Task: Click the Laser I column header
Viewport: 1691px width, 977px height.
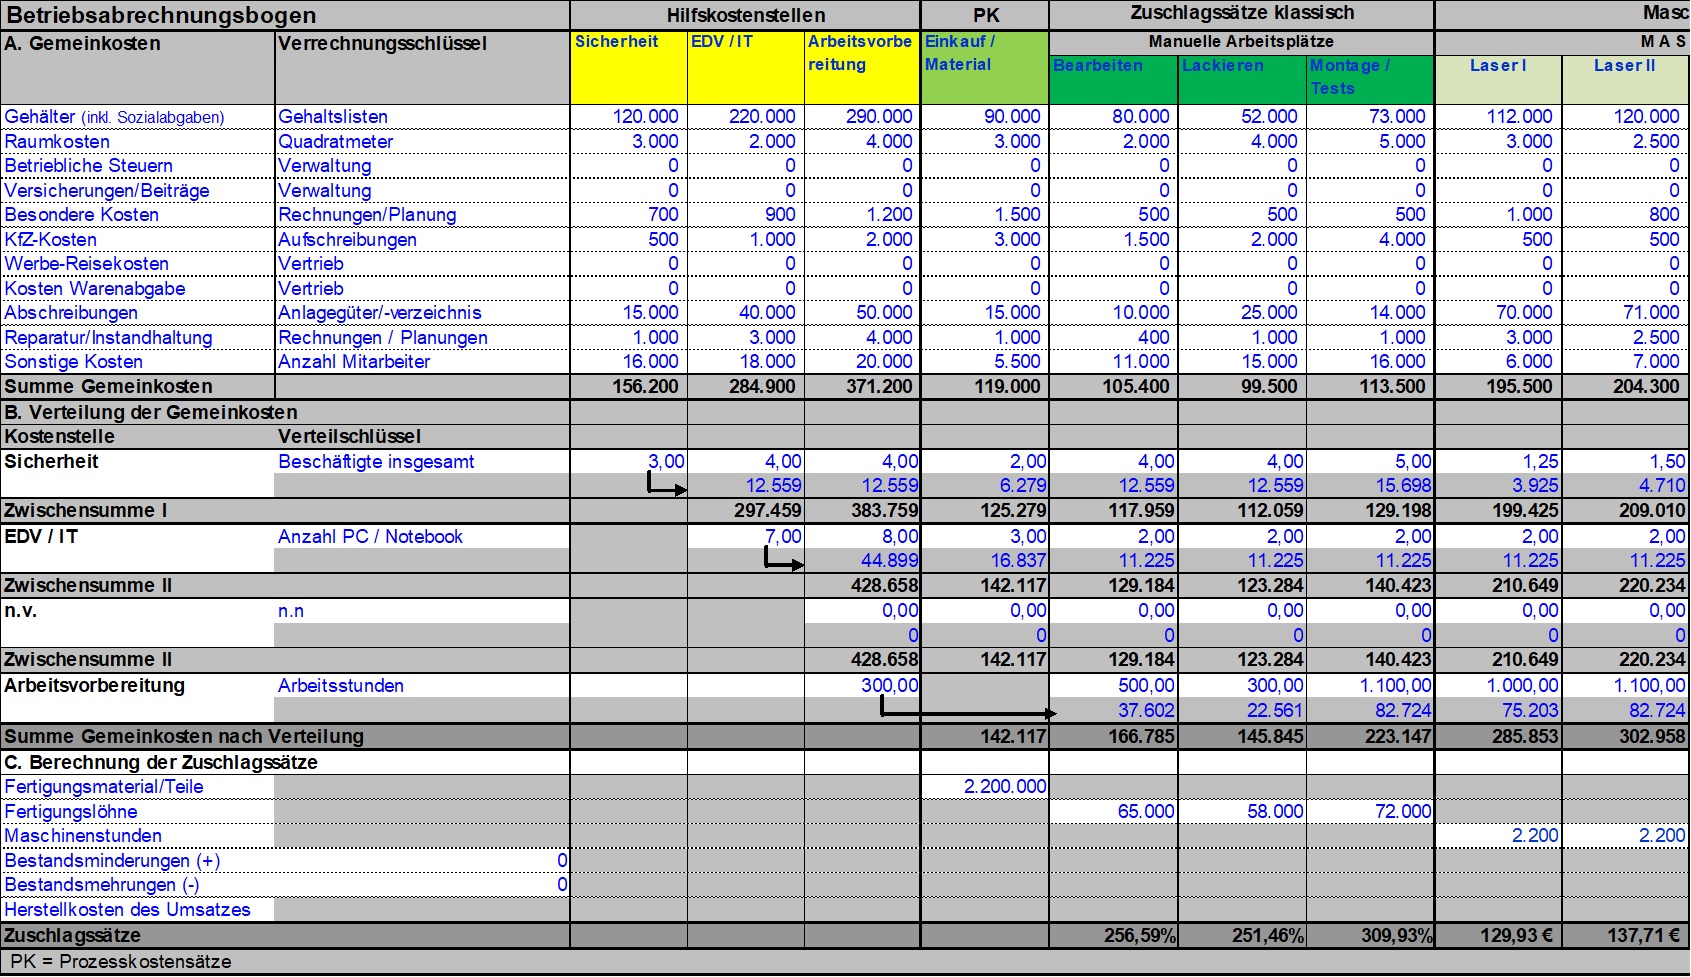Action: [x=1497, y=78]
